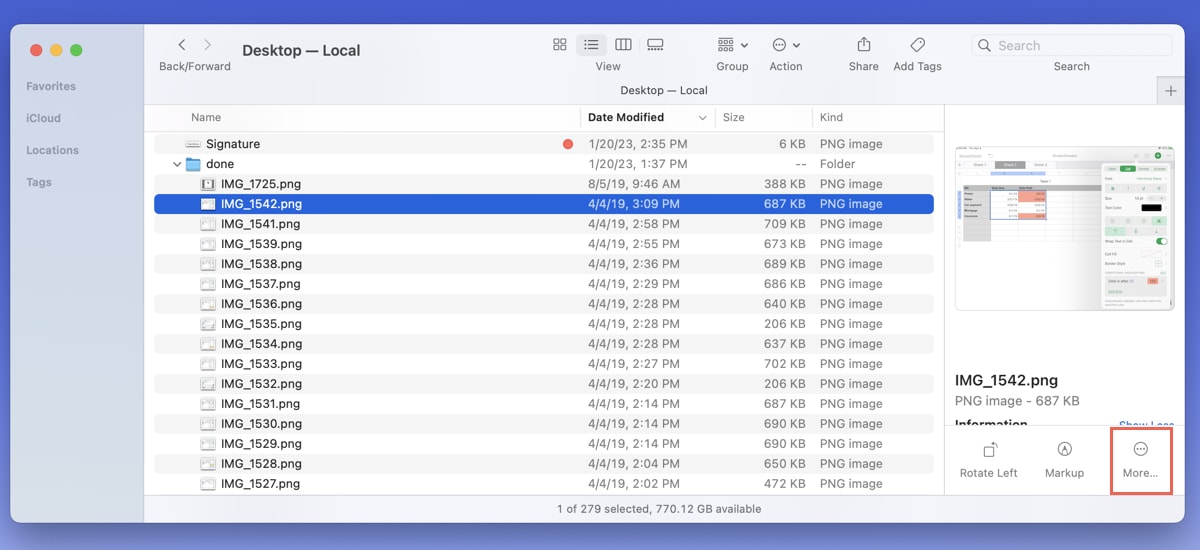Click into the Search field
The width and height of the screenshot is (1200, 550).
tap(1071, 45)
